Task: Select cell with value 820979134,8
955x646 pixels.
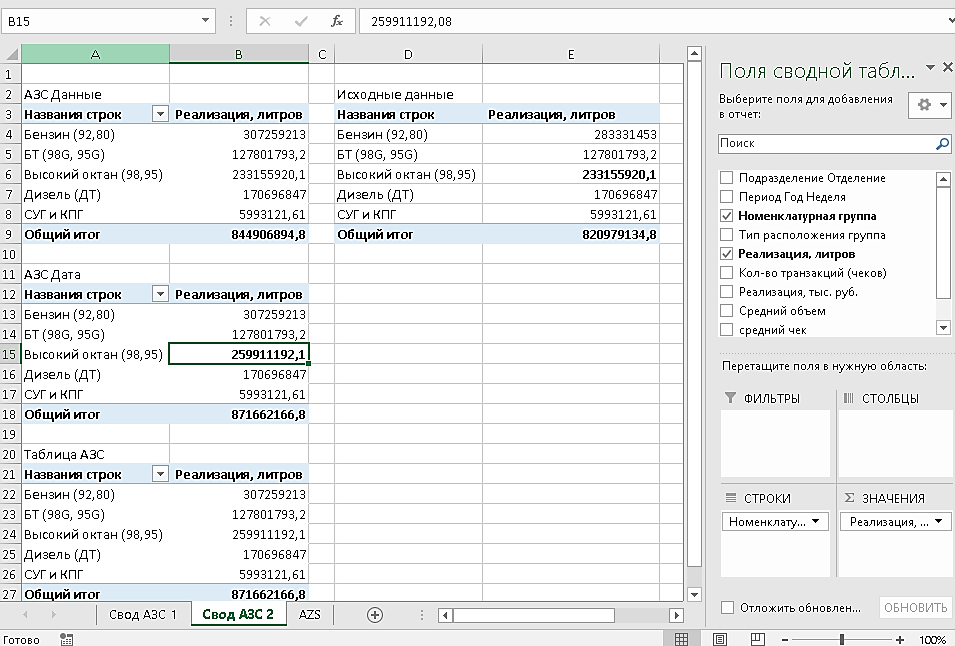Action: click(571, 234)
